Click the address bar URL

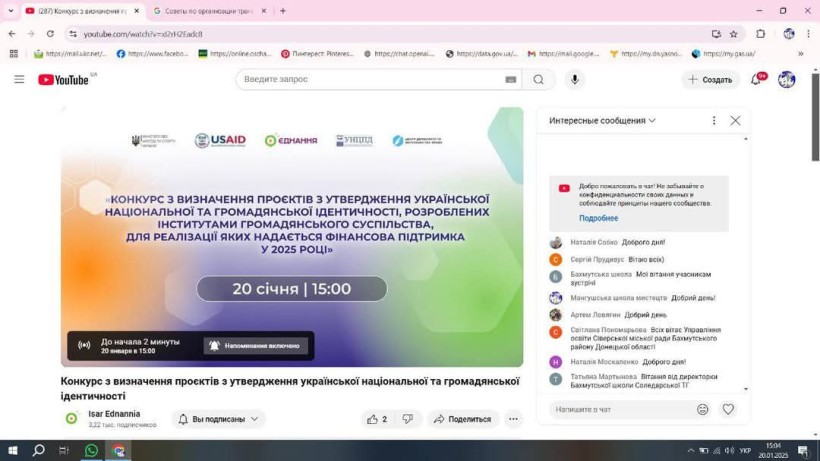click(x=143, y=34)
